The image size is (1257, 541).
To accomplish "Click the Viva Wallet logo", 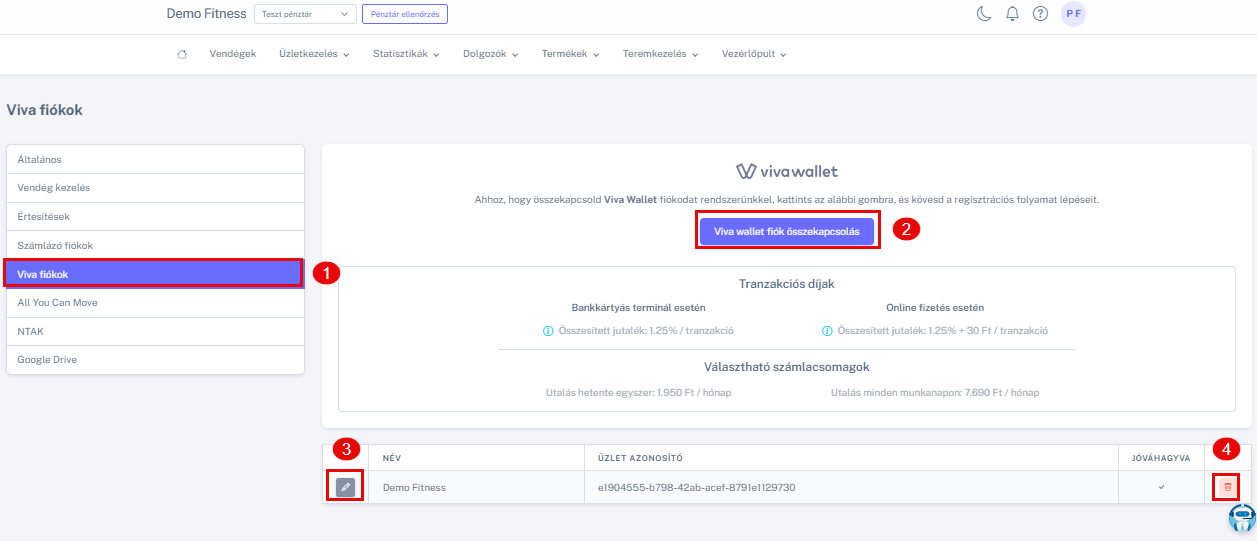I will click(787, 171).
